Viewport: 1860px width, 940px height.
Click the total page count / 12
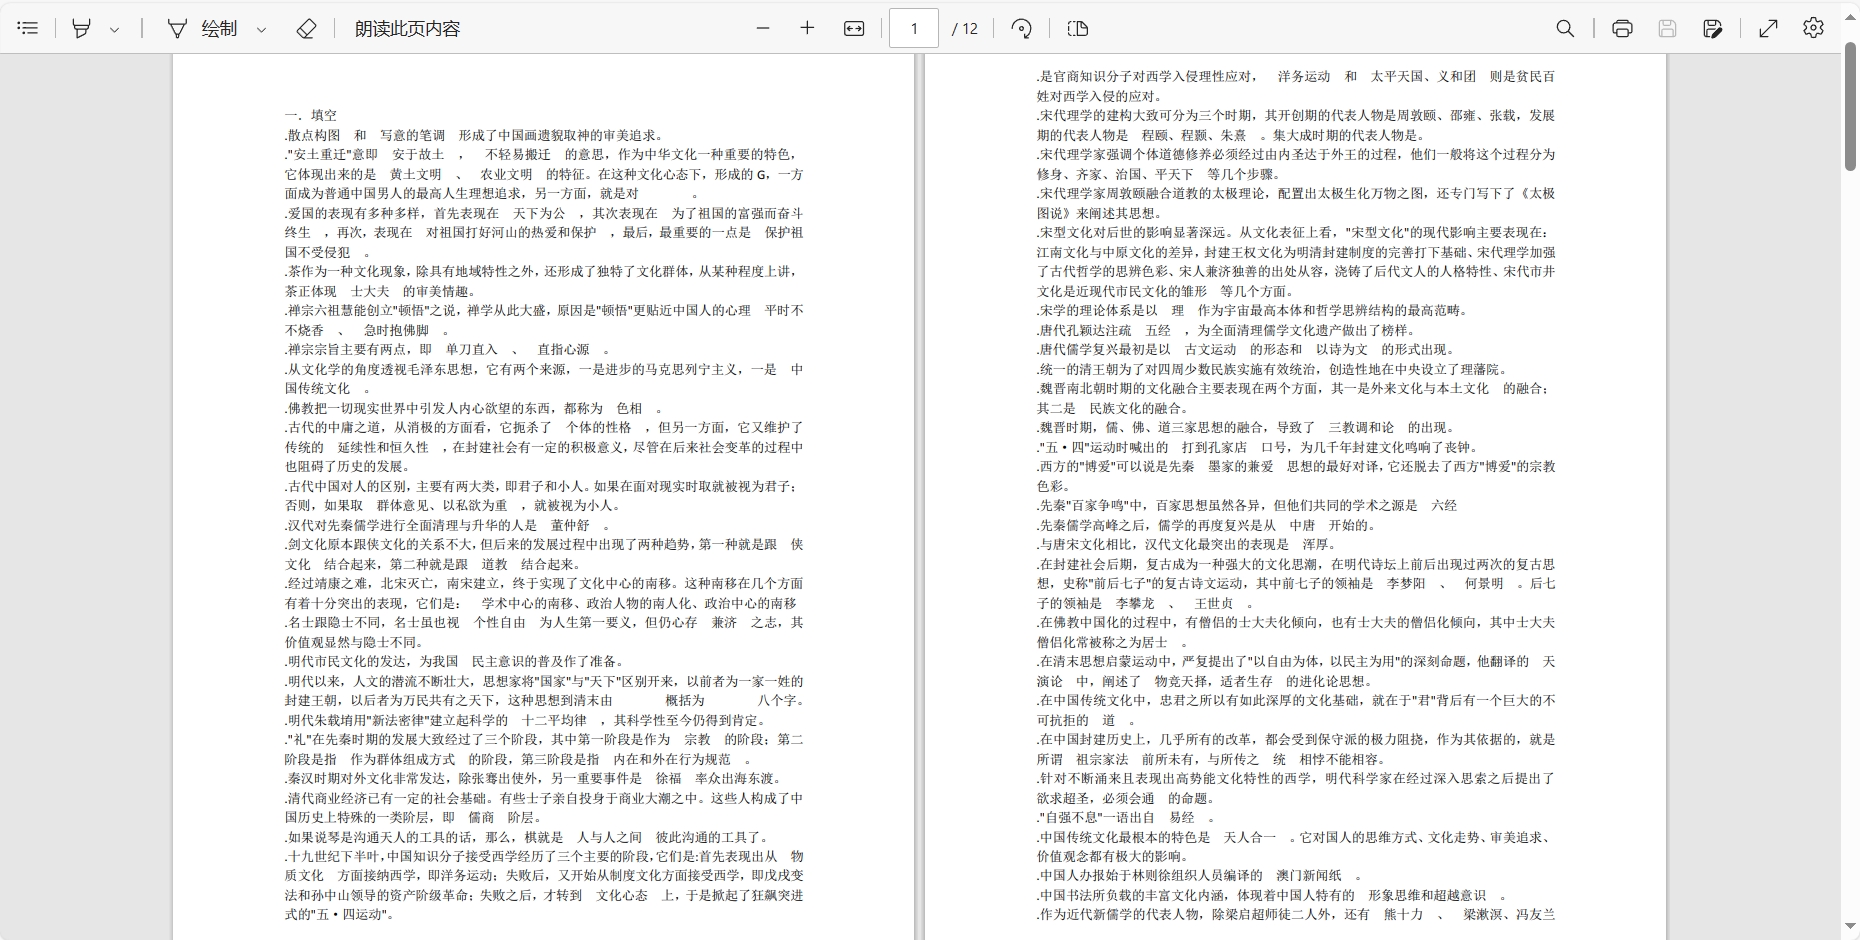[965, 28]
